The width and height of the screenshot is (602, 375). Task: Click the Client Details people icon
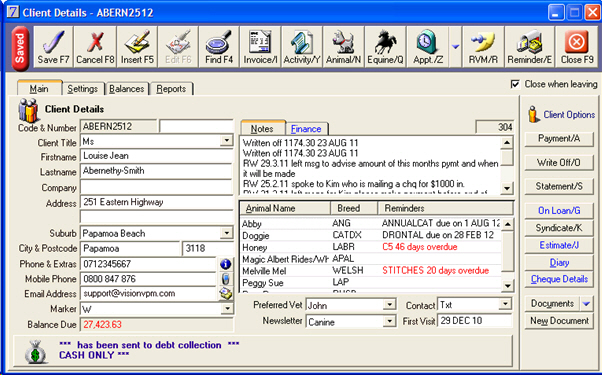tap(29, 111)
